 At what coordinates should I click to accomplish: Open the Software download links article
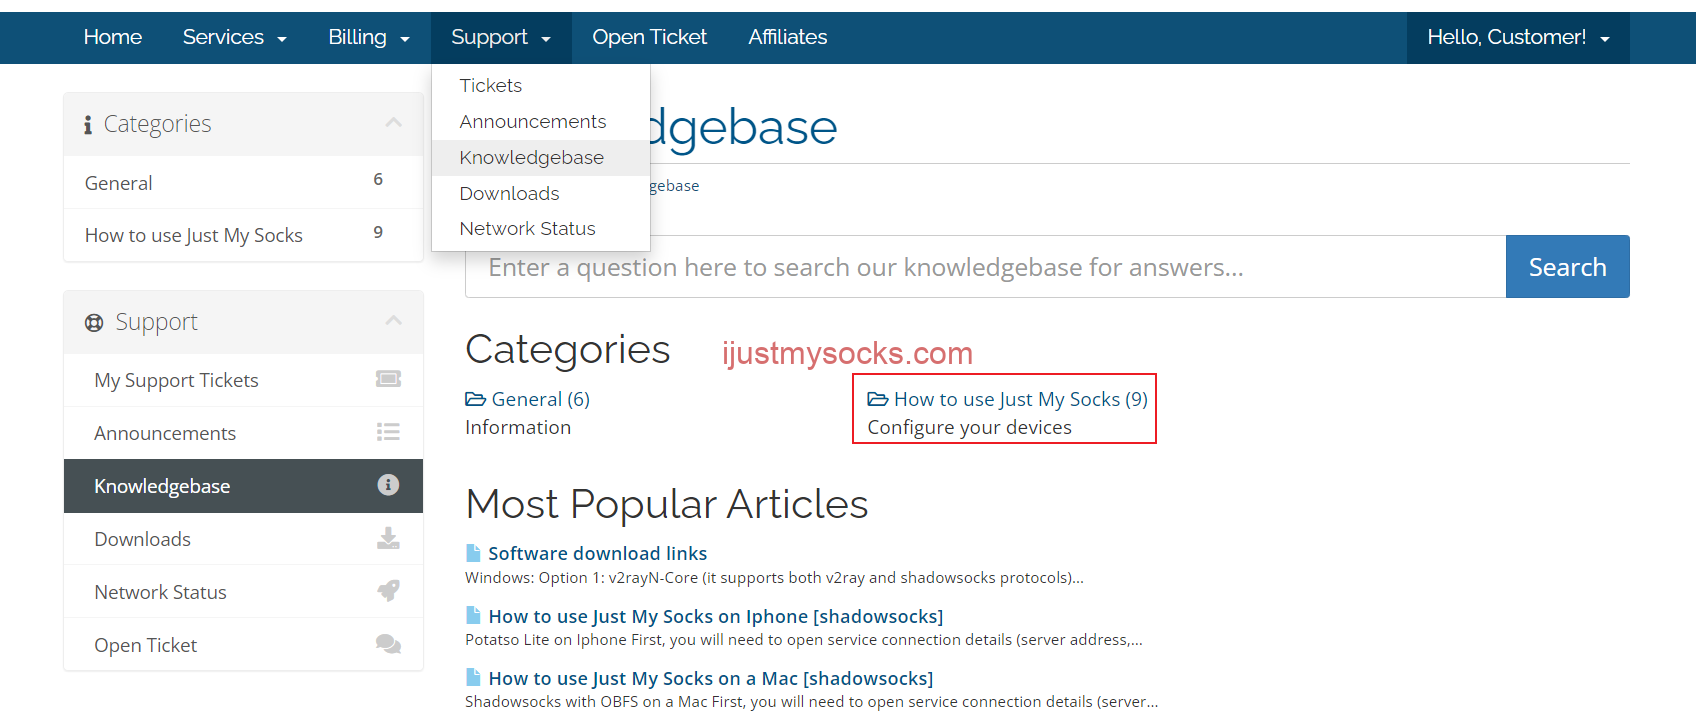pyautogui.click(x=598, y=553)
